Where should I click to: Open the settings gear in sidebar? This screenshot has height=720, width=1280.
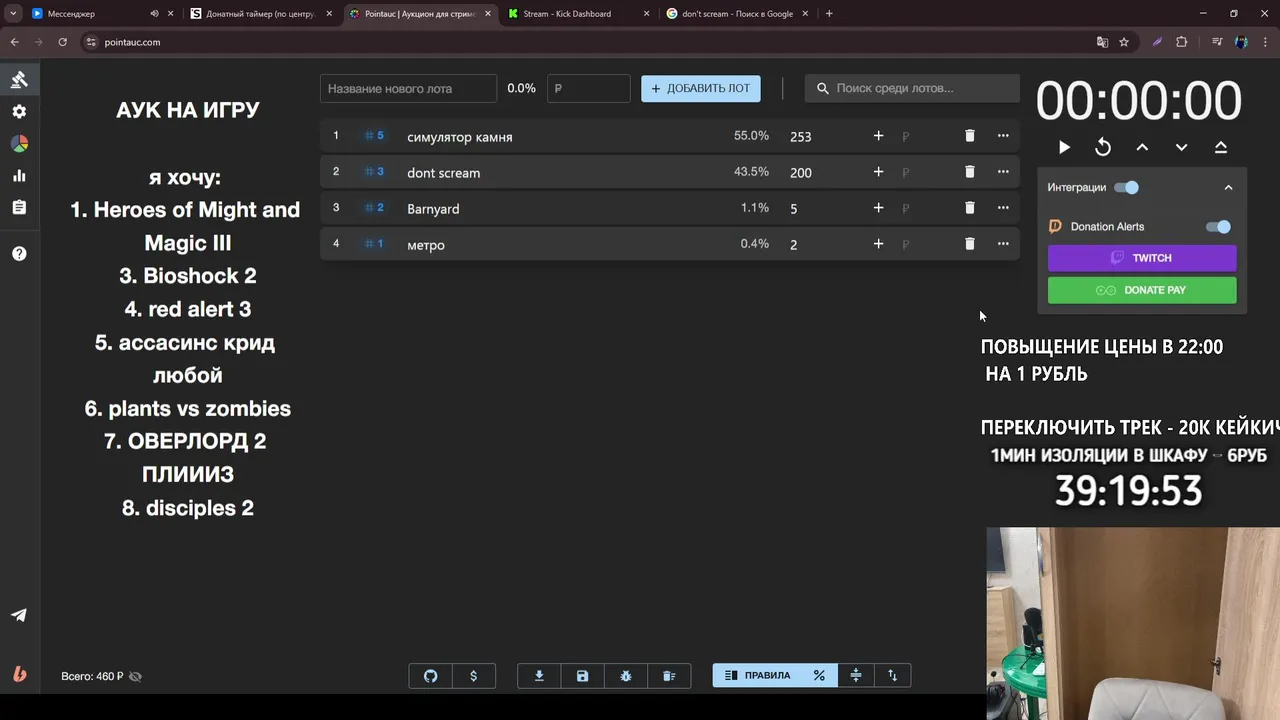(19, 112)
